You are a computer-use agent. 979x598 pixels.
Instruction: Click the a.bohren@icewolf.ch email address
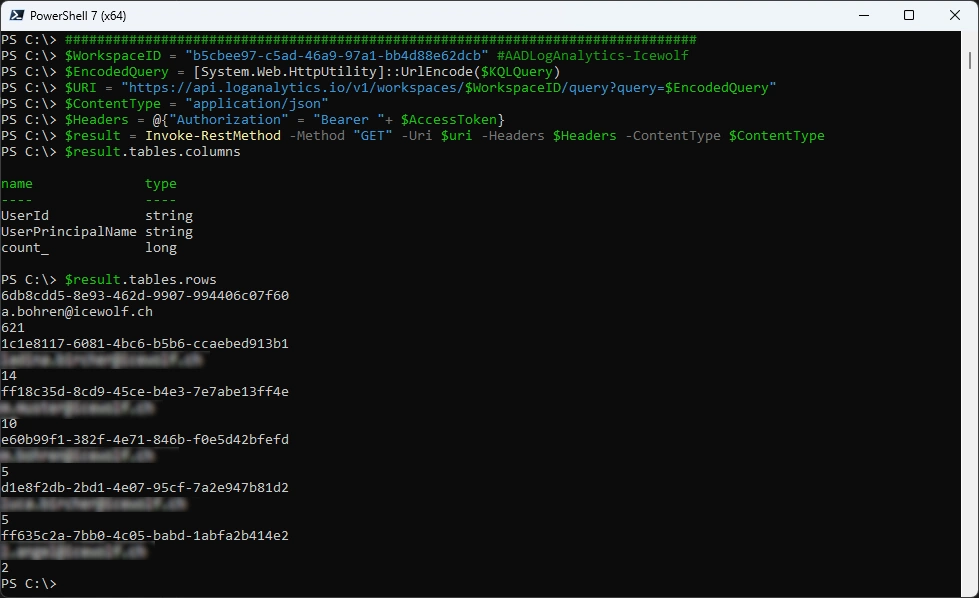(x=76, y=312)
